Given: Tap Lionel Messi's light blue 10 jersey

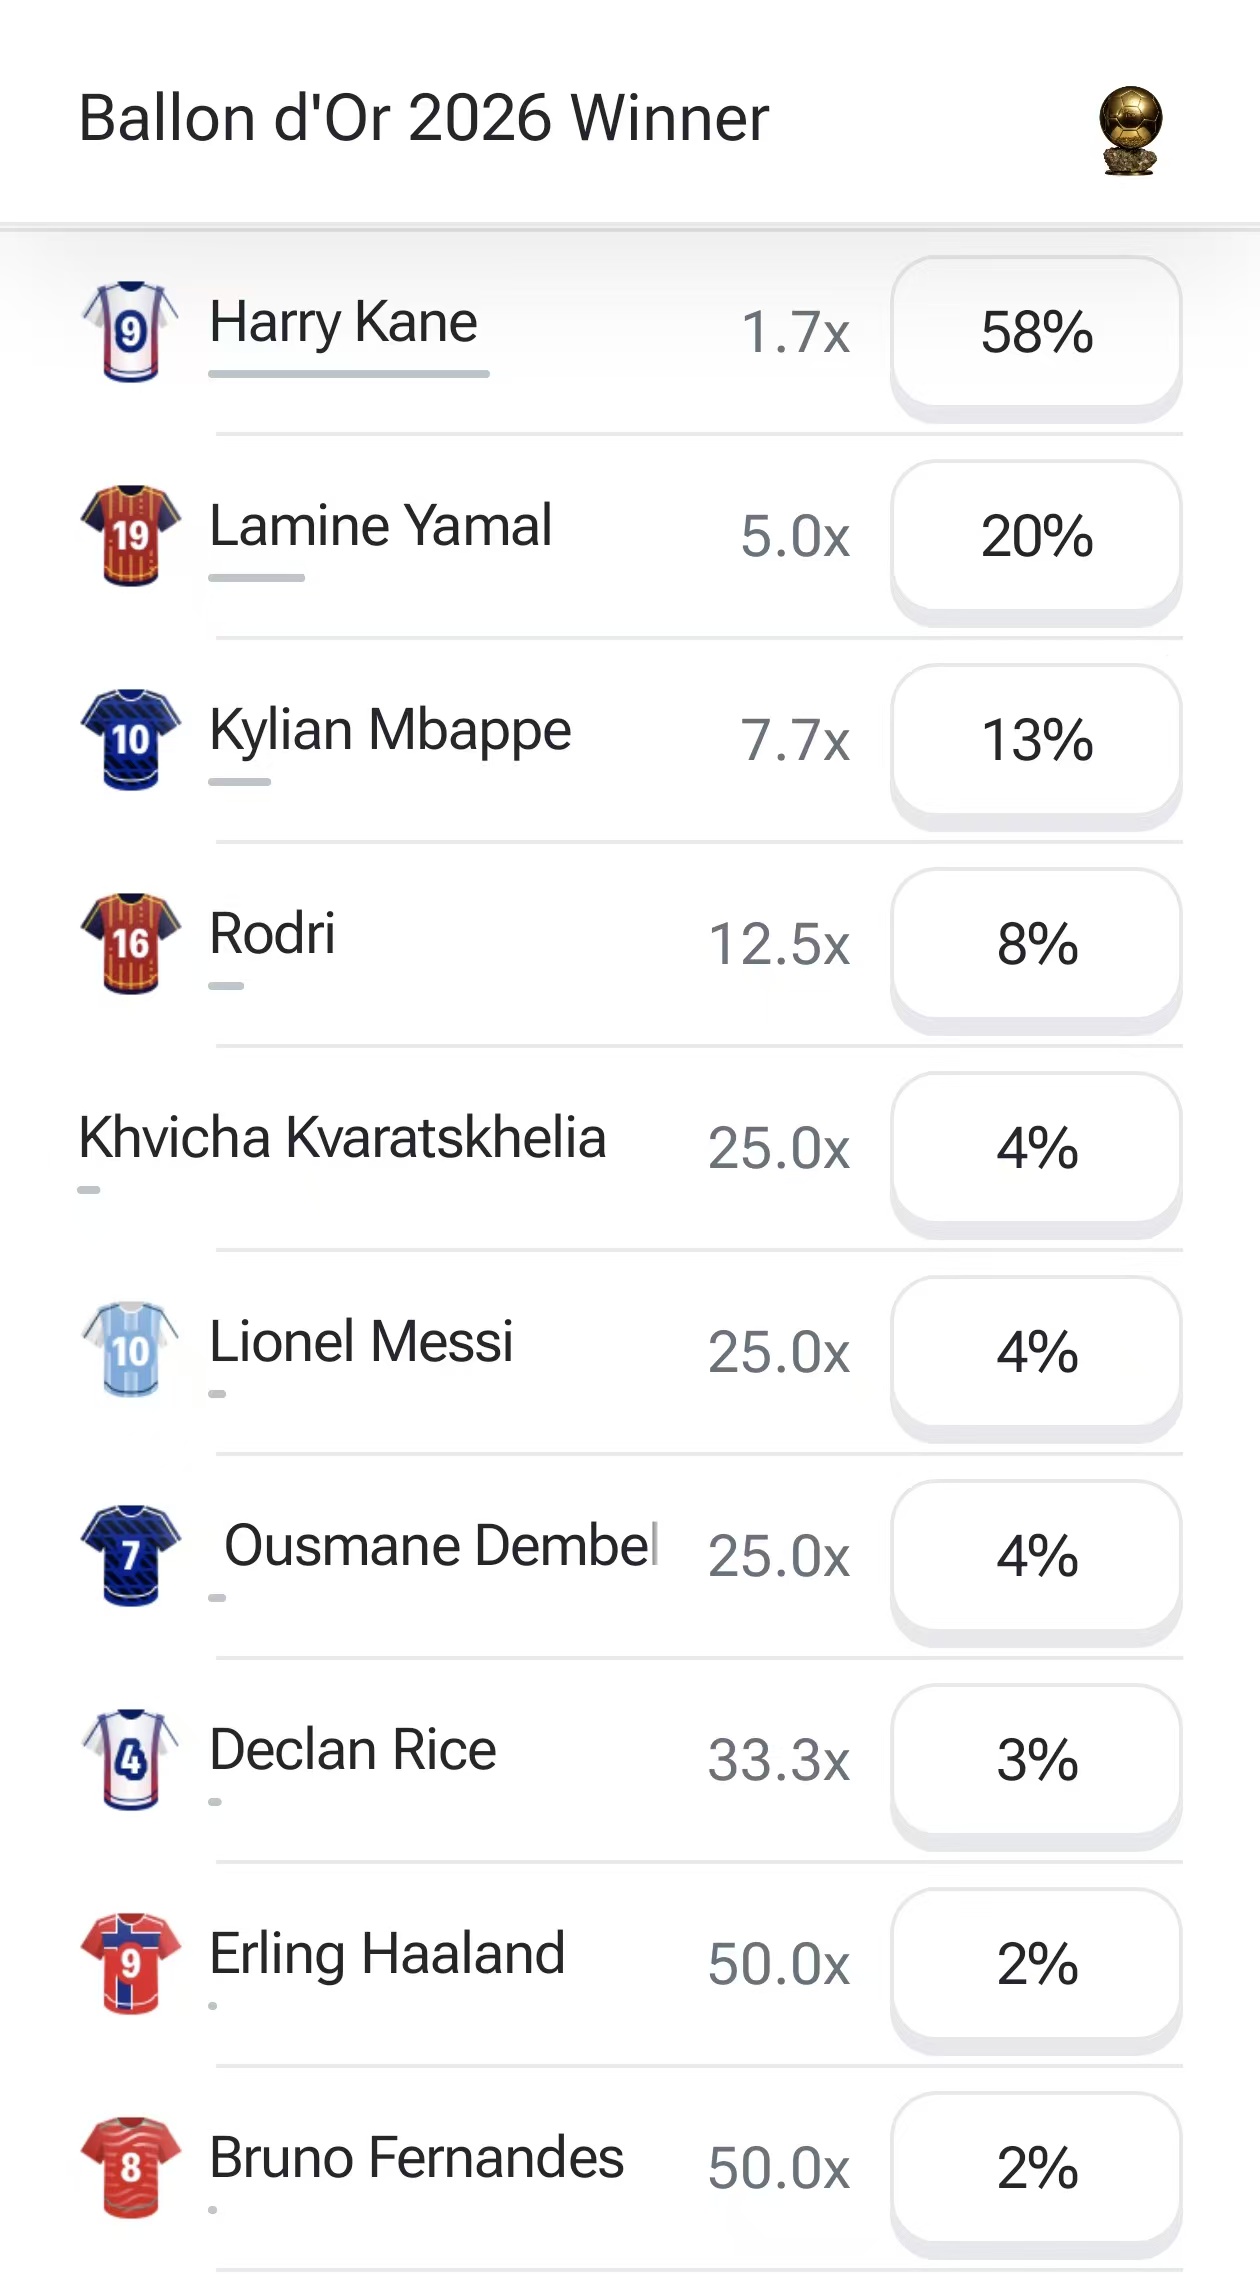Looking at the screenshot, I should (130, 1350).
